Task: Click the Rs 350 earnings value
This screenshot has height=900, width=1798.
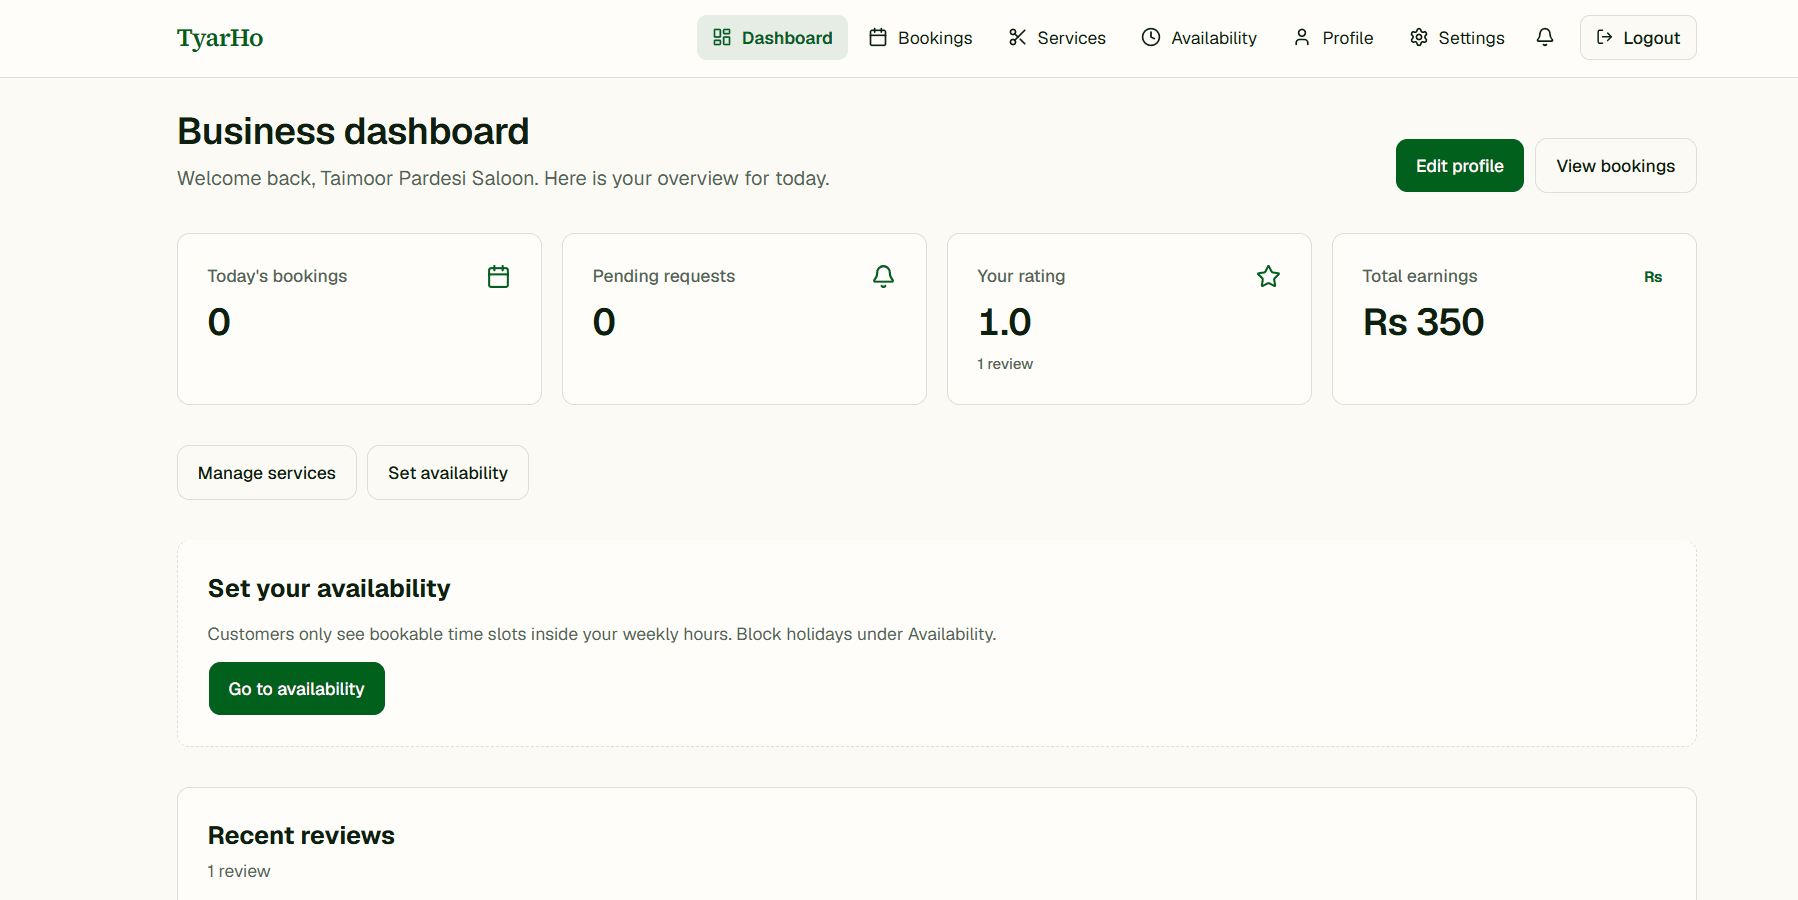Action: (x=1424, y=322)
